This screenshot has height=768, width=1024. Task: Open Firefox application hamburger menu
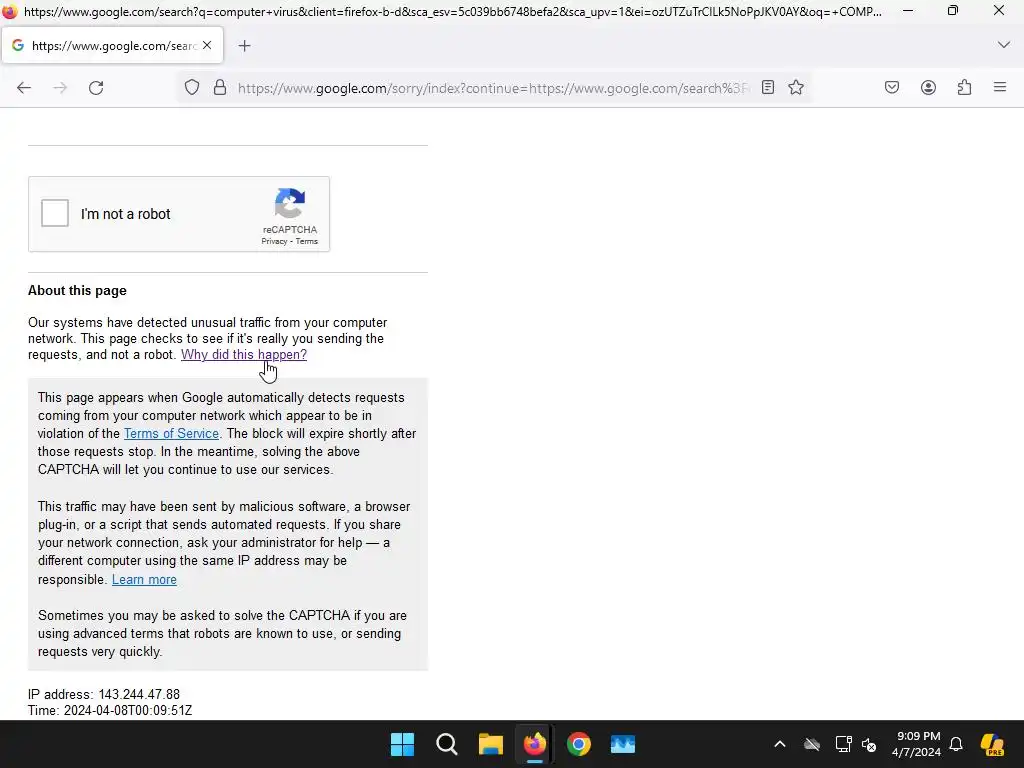(1000, 88)
